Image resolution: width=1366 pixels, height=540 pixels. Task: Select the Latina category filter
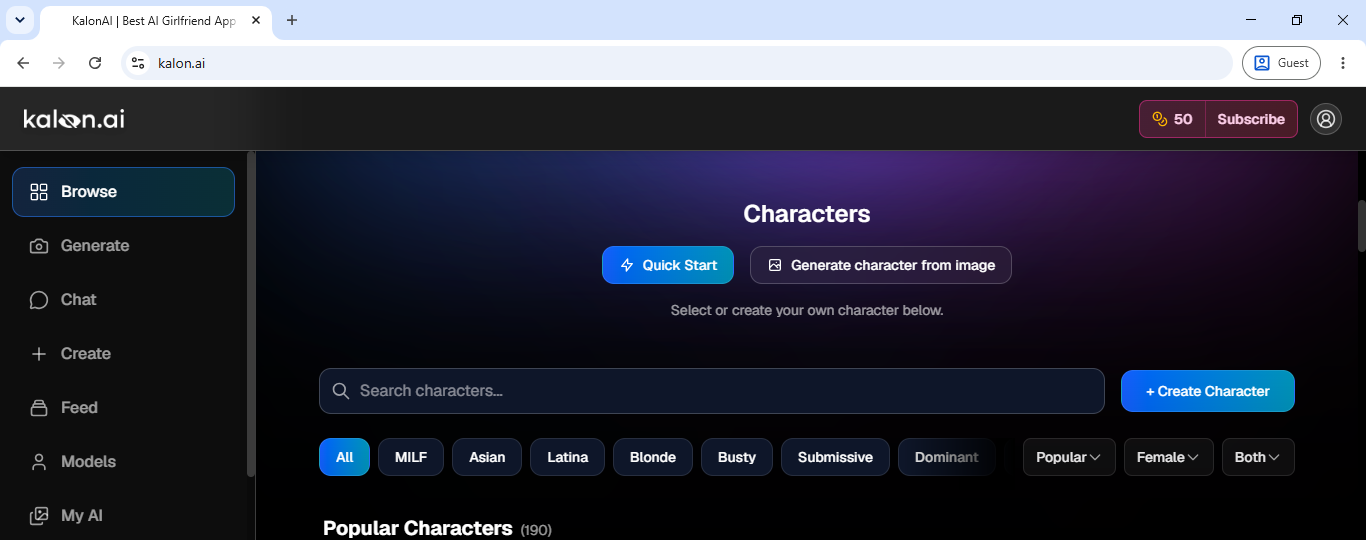pyautogui.click(x=567, y=457)
